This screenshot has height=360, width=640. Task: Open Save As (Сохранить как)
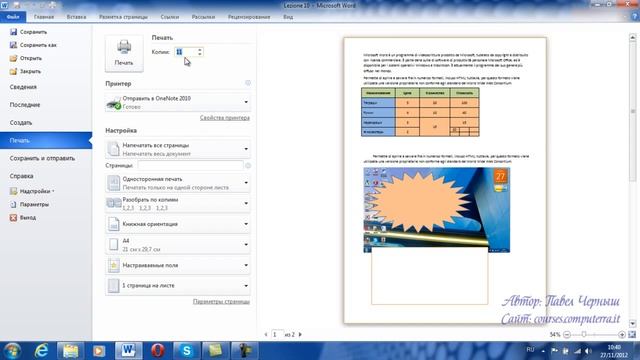pyautogui.click(x=33, y=45)
